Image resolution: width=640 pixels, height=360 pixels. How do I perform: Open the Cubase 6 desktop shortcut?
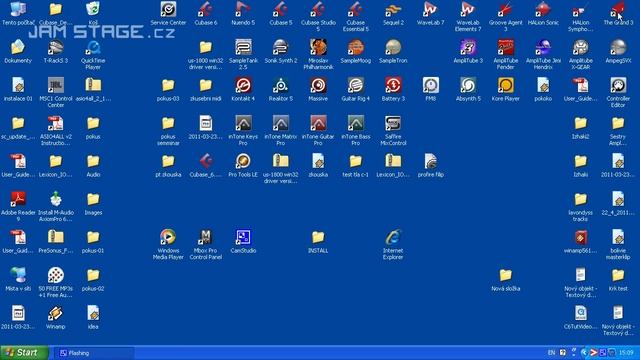click(x=206, y=9)
